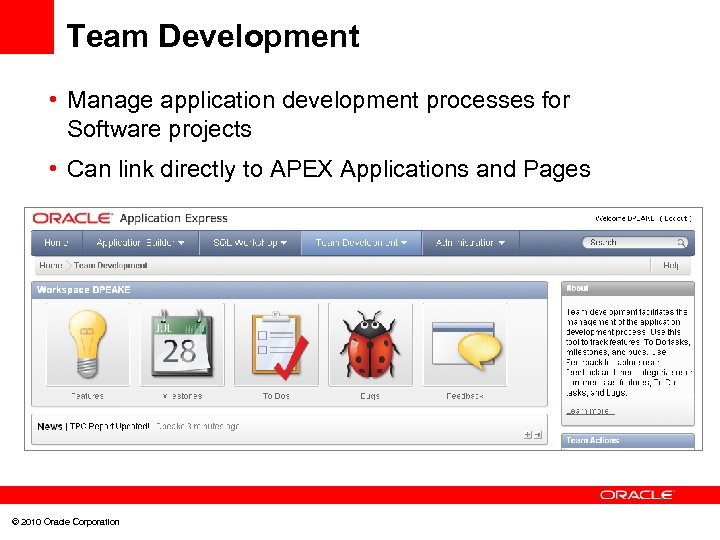Expand the Team Development dropdown arrow
Screen dimensions: 720x540
(404, 243)
